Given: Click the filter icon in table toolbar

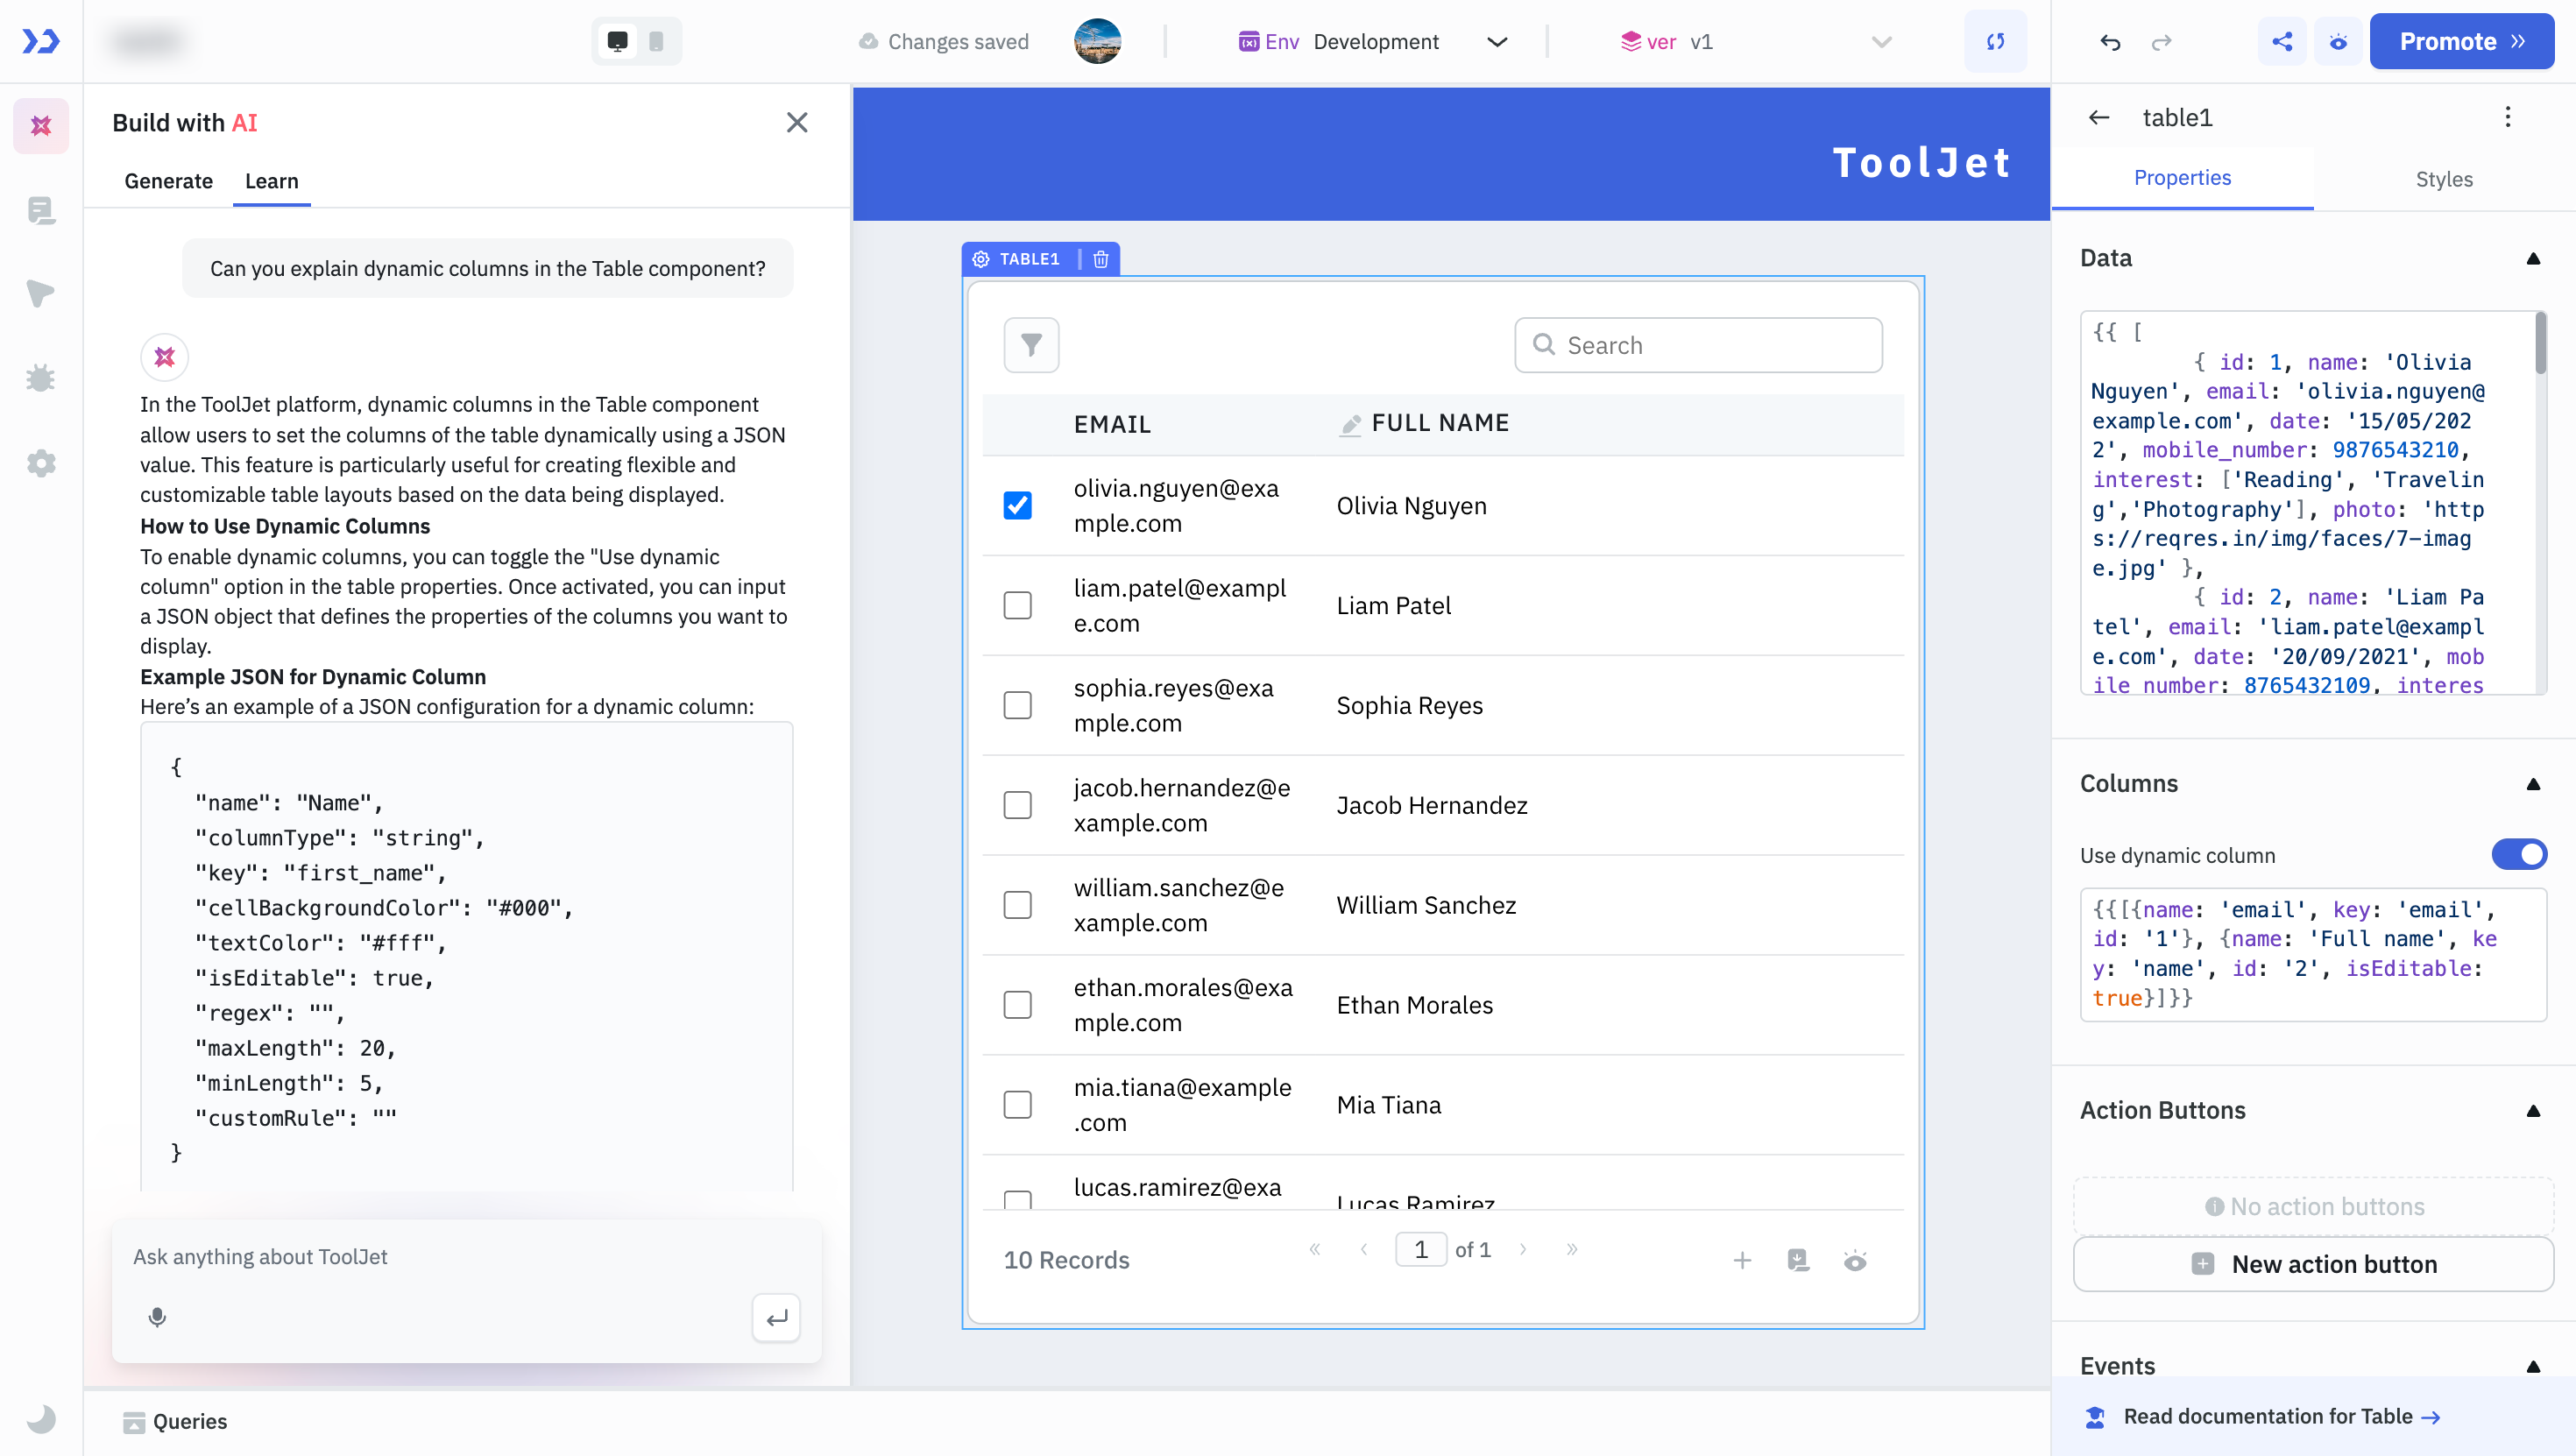Looking at the screenshot, I should tap(1031, 345).
